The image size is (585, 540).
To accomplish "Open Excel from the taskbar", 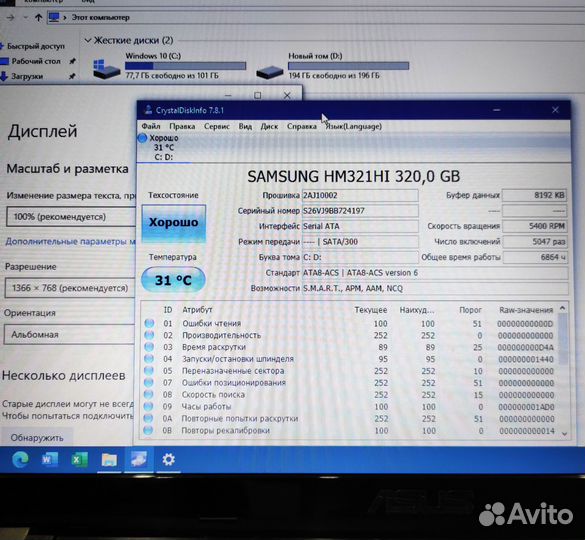I will pyautogui.click(x=79, y=459).
